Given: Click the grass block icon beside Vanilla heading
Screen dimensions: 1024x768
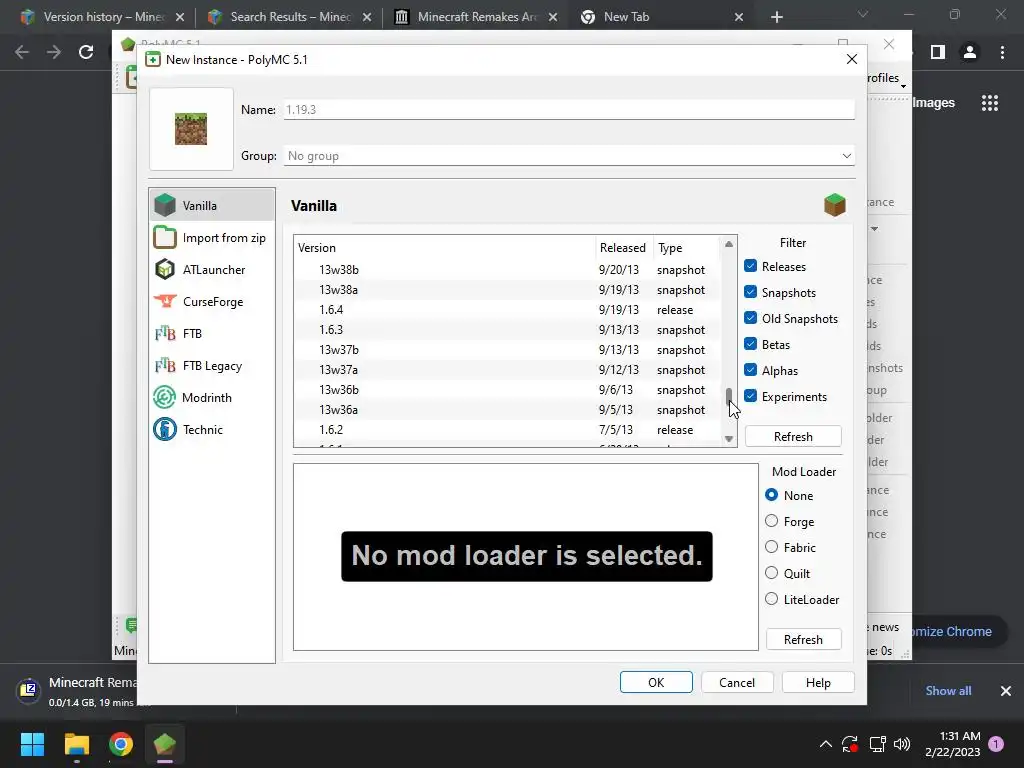Looking at the screenshot, I should click(x=835, y=205).
